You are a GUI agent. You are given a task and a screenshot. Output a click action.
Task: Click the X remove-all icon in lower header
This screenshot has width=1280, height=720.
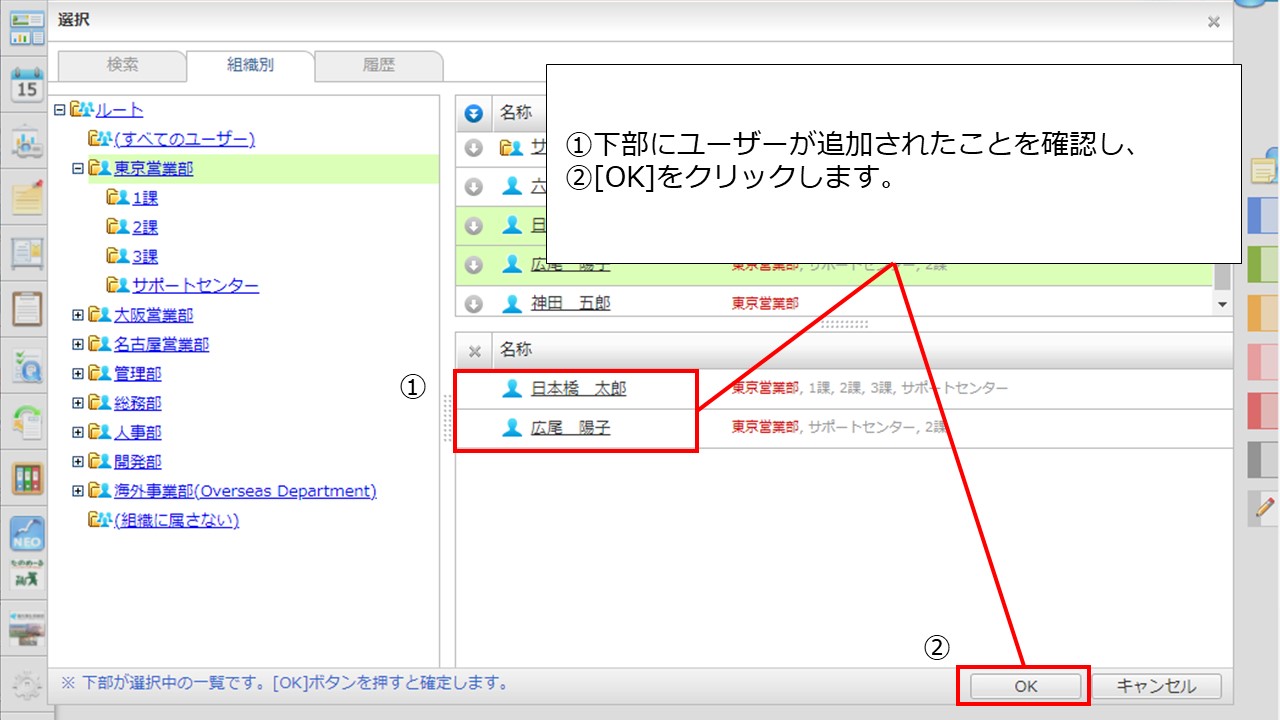(x=475, y=351)
